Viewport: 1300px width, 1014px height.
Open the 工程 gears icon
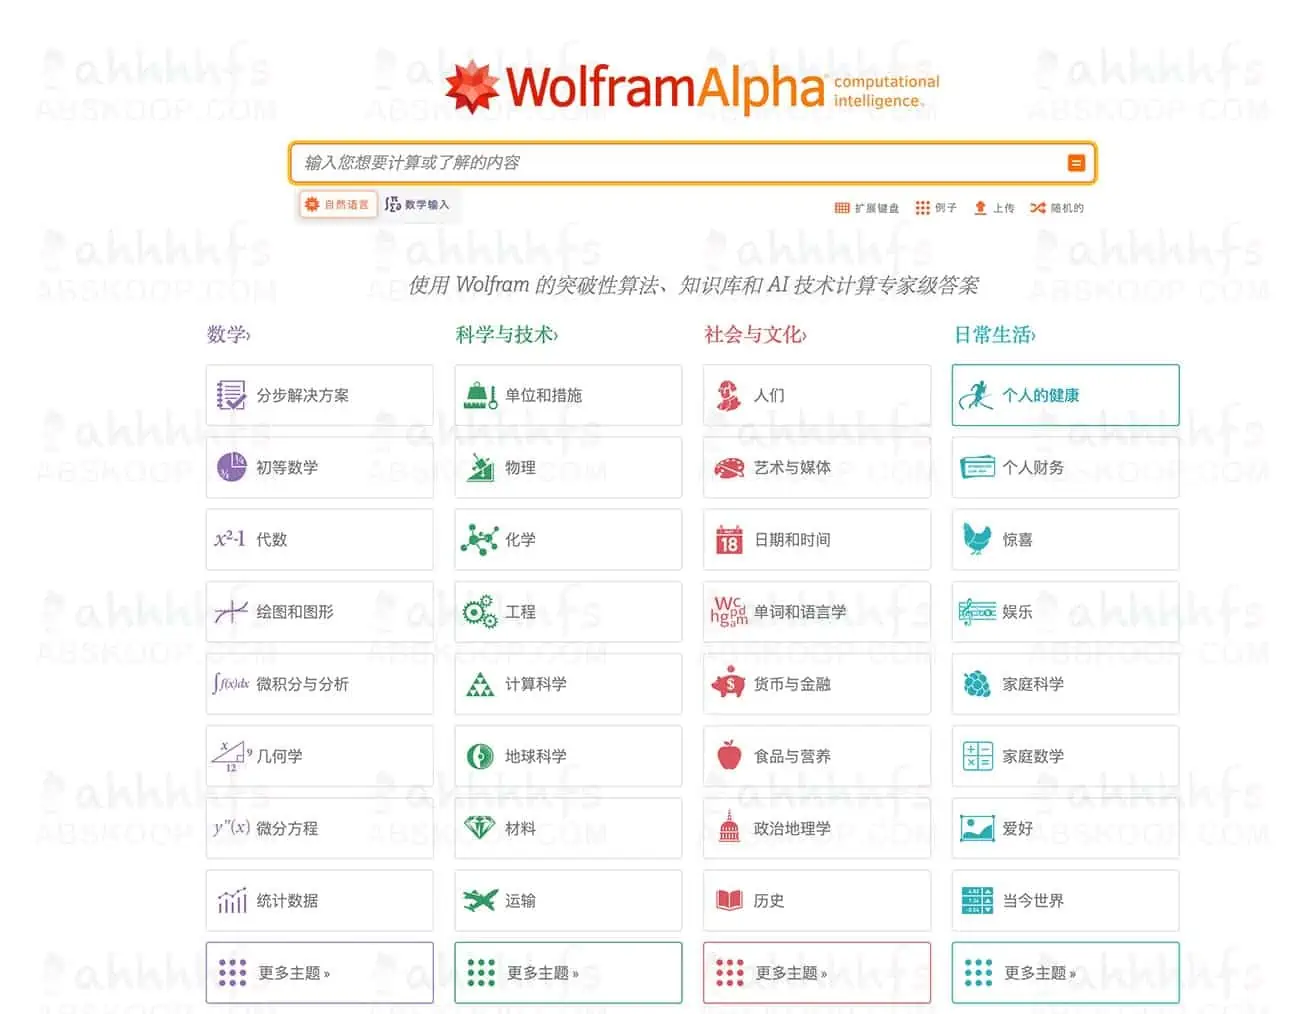coord(480,611)
